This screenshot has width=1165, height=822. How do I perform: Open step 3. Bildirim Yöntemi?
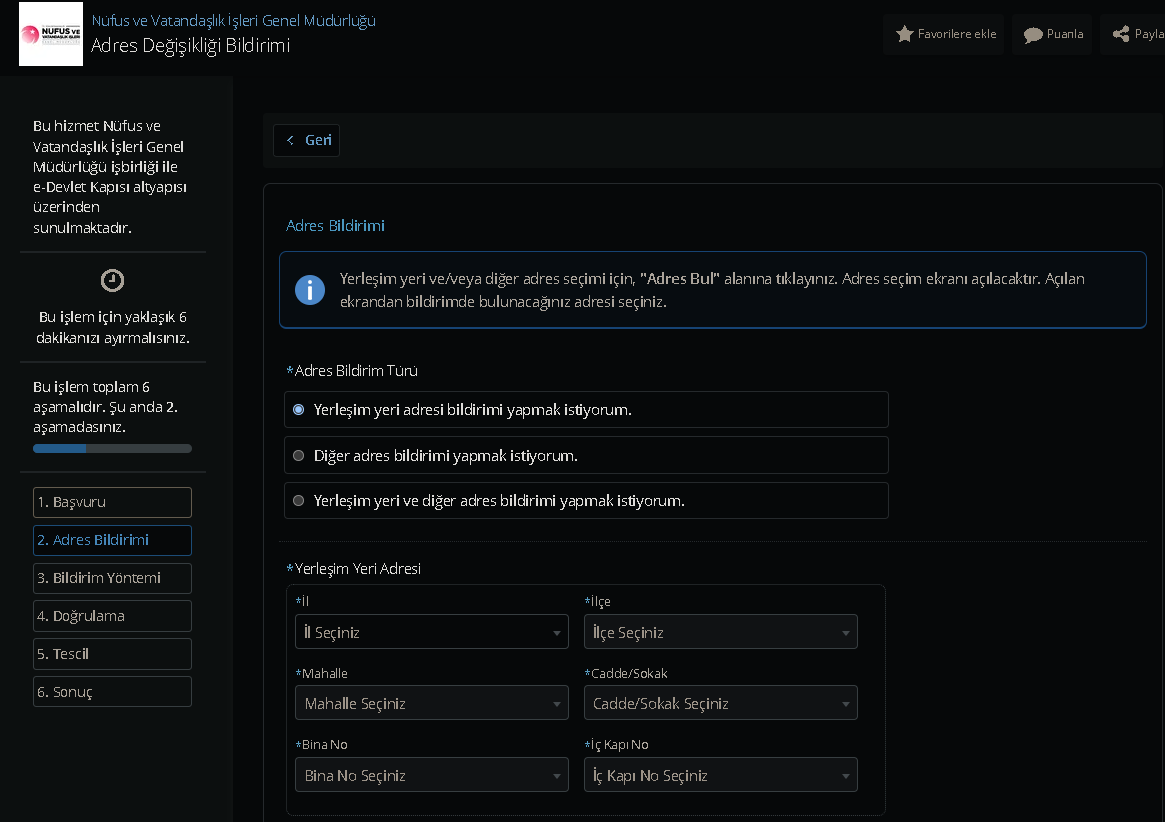(x=112, y=578)
